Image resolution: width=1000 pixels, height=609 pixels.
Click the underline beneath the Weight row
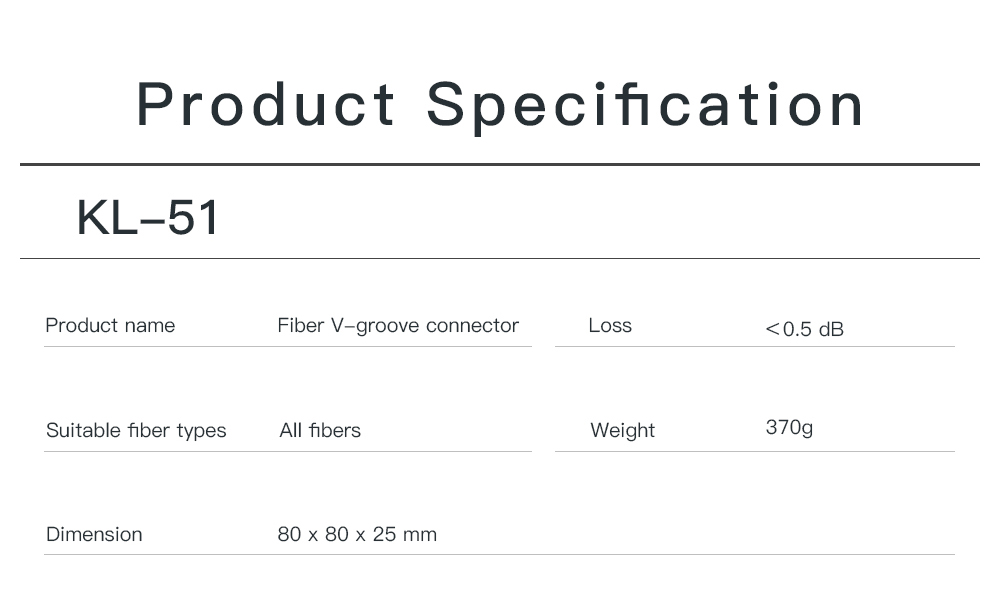click(x=755, y=451)
